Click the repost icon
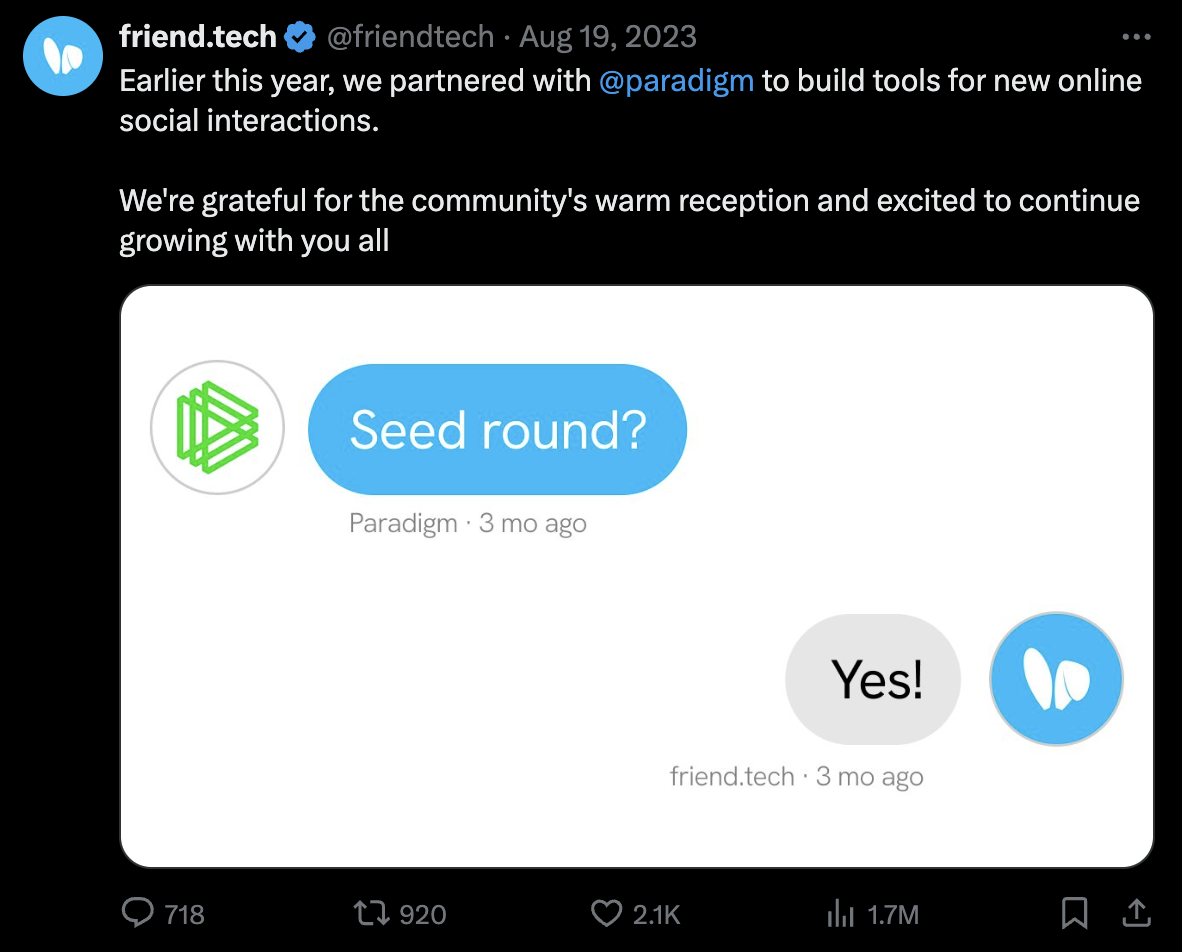The width and height of the screenshot is (1182, 952). (371, 912)
